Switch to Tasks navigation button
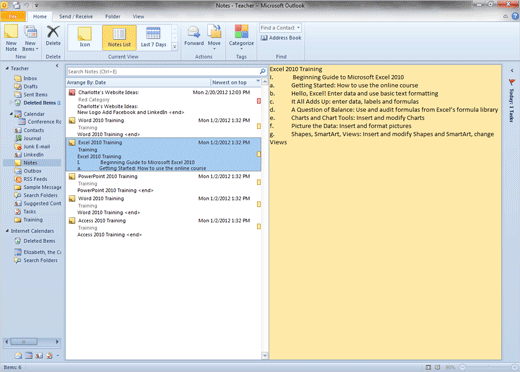 point(49,356)
